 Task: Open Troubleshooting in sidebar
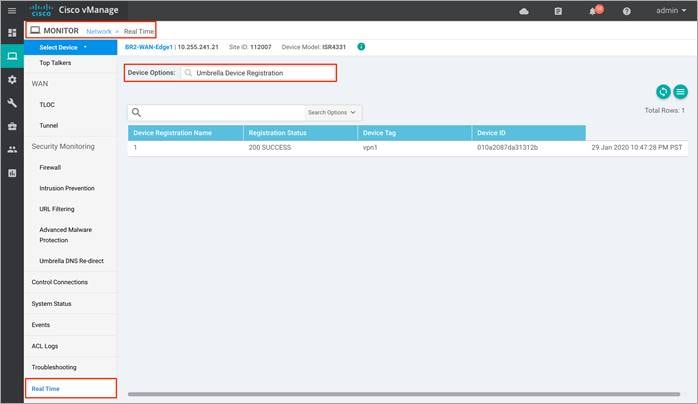(x=54, y=367)
